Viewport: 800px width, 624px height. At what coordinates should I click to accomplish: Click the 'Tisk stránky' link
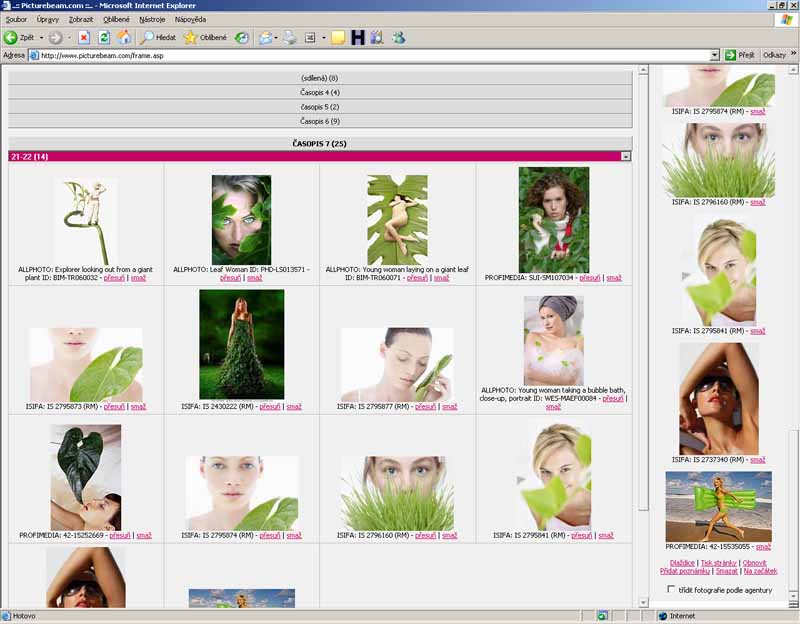719,563
